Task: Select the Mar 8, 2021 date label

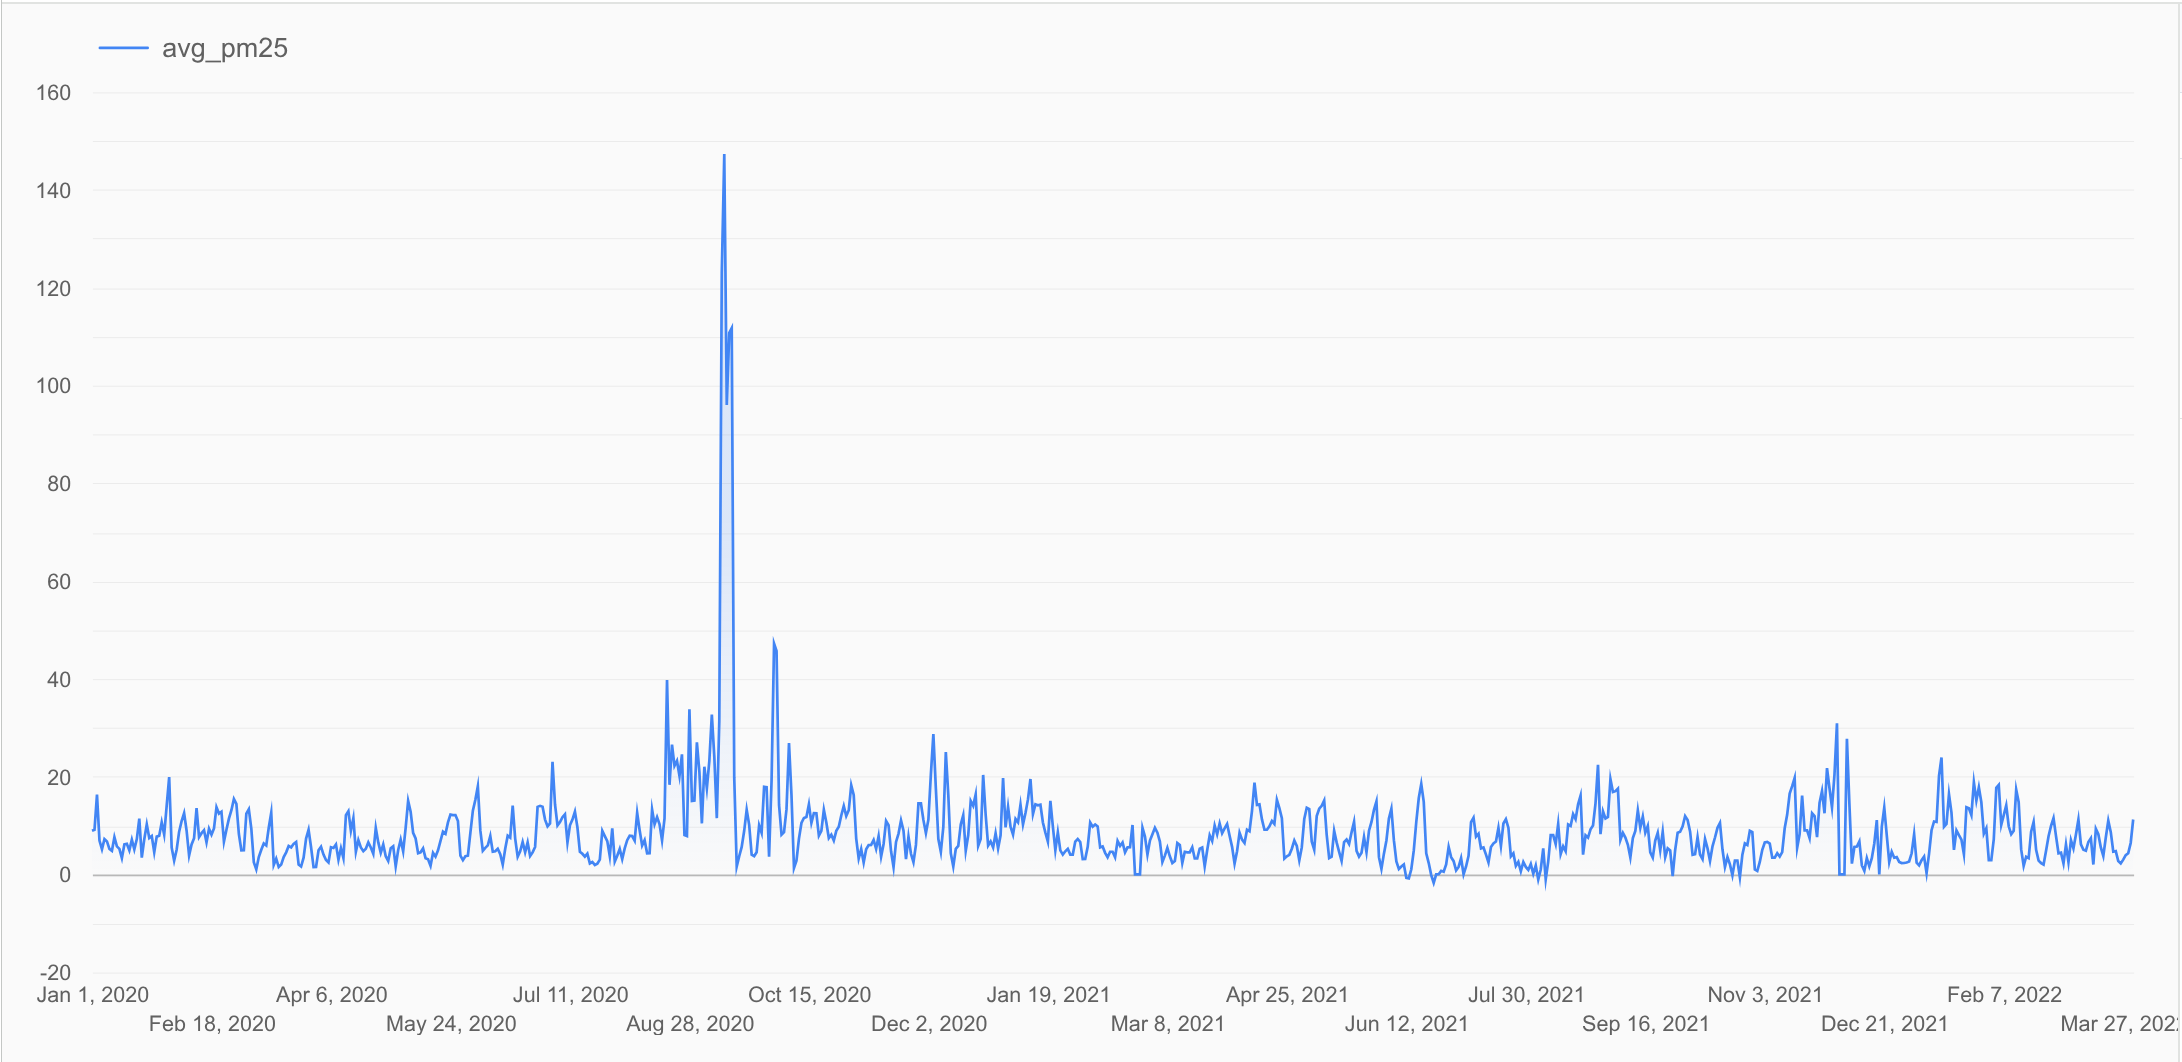Action: [x=1168, y=1024]
